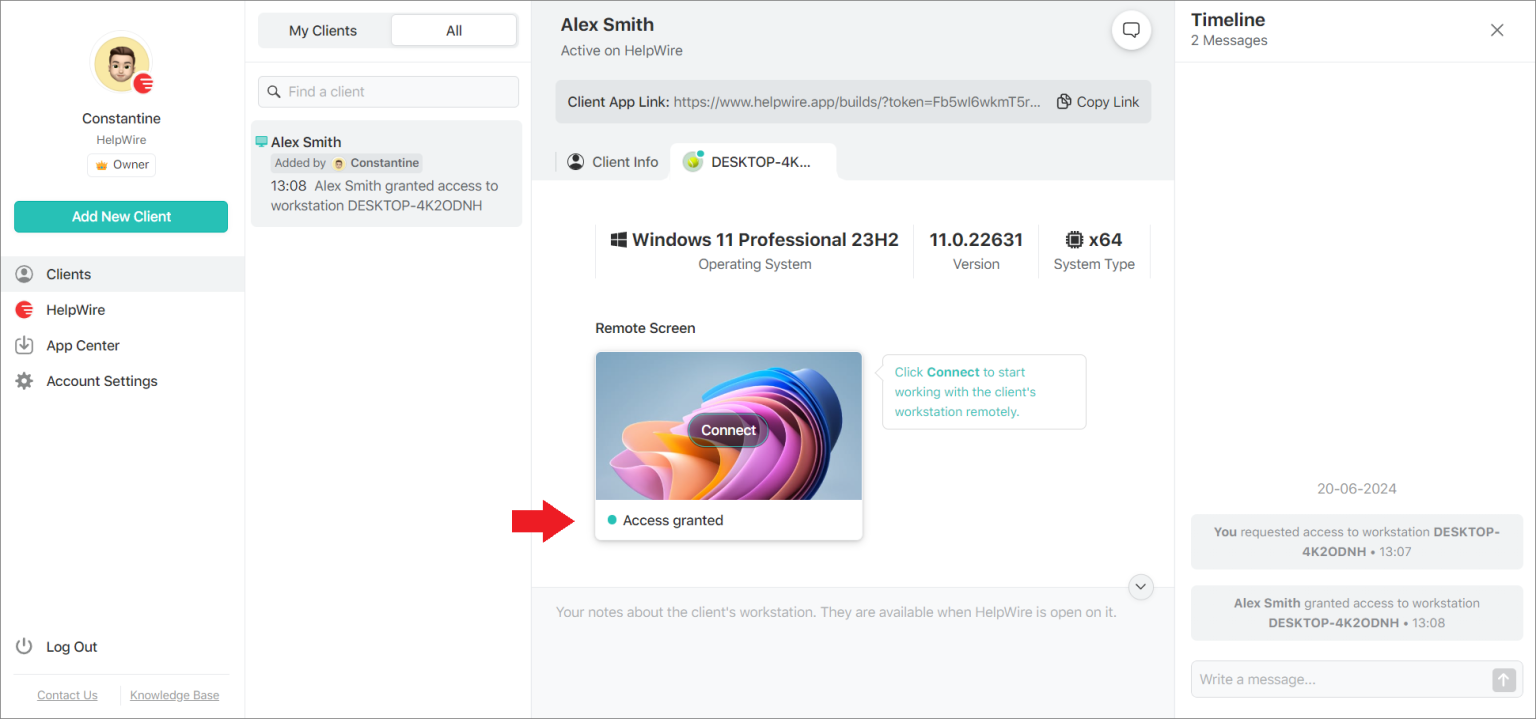
Task: Open the chat bubble icon near Alex Smith
Action: click(x=1131, y=30)
